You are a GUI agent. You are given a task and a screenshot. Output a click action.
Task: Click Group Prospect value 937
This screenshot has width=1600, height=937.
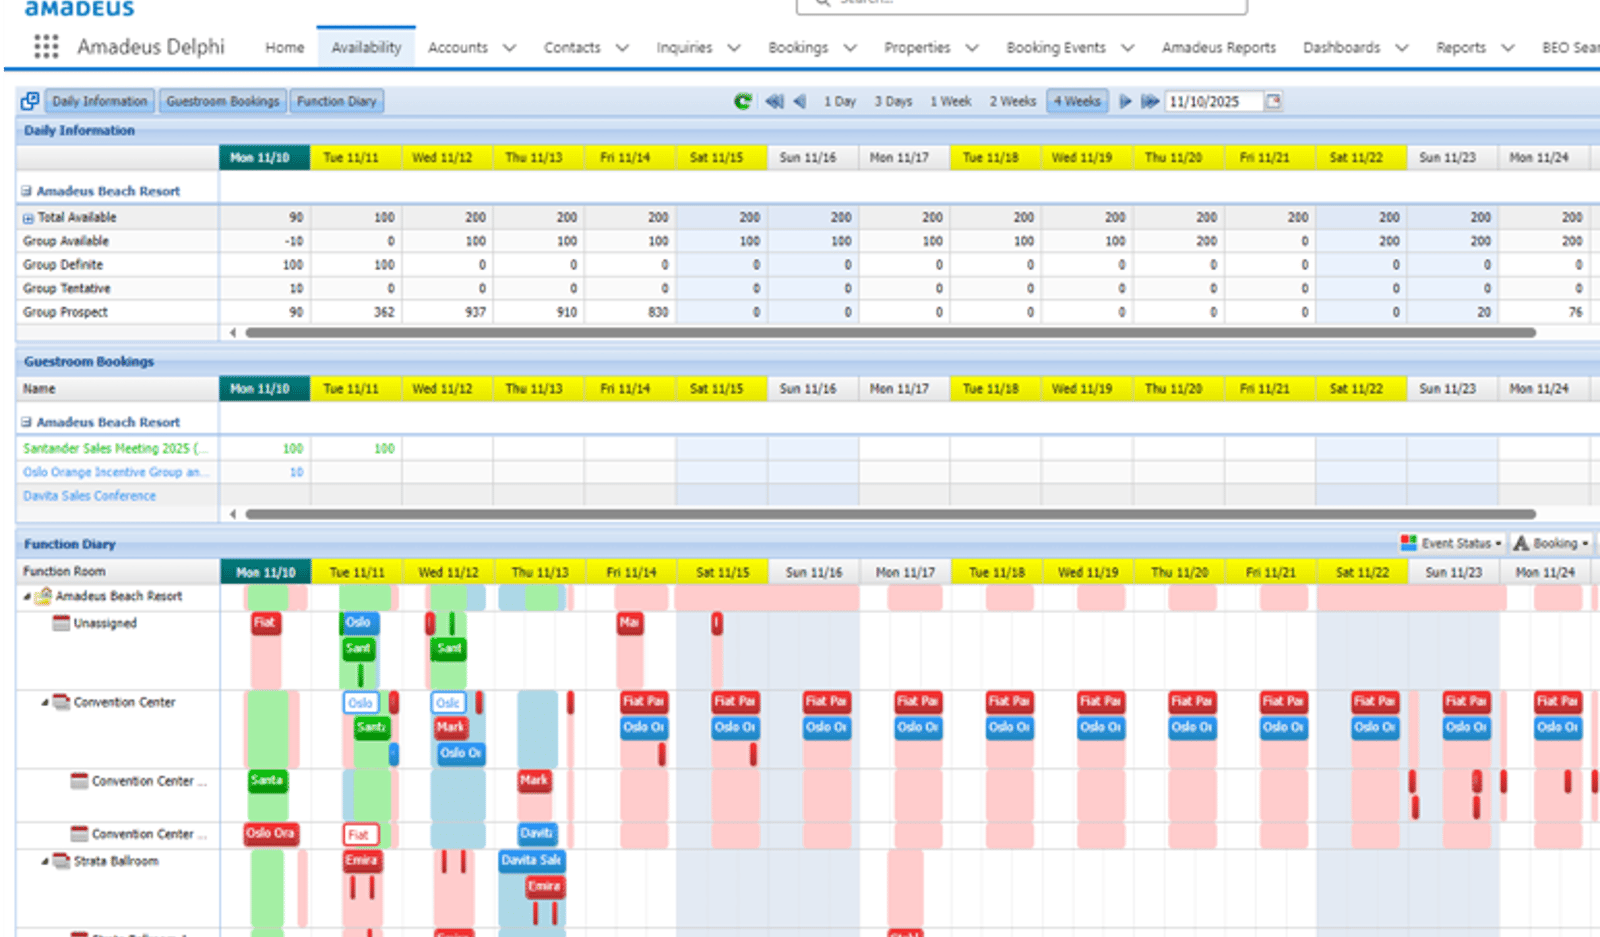click(475, 312)
